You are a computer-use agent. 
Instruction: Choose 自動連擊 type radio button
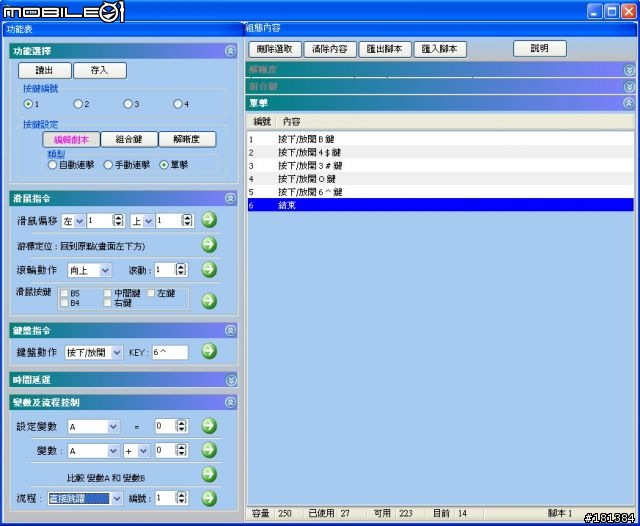point(52,165)
